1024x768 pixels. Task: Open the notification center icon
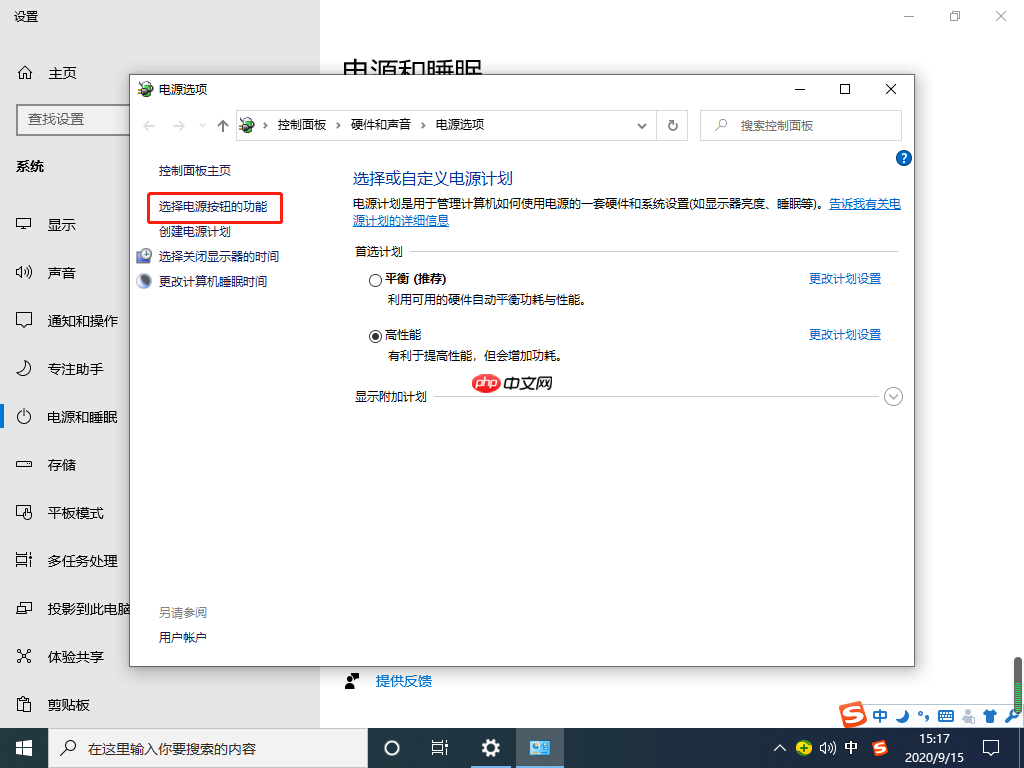[990, 747]
